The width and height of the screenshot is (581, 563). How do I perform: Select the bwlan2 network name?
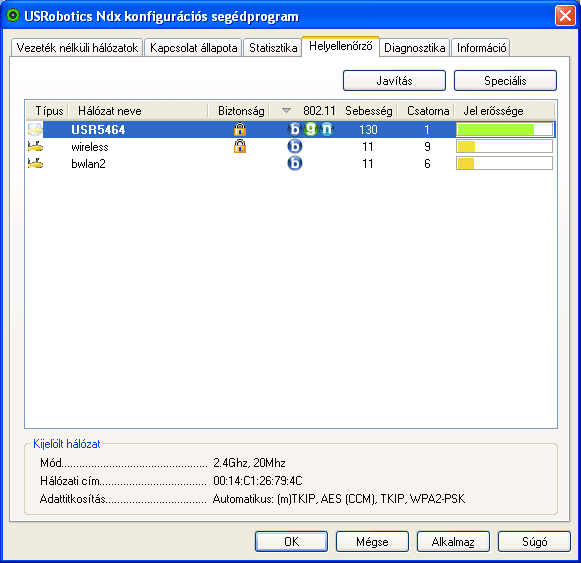[x=88, y=163]
